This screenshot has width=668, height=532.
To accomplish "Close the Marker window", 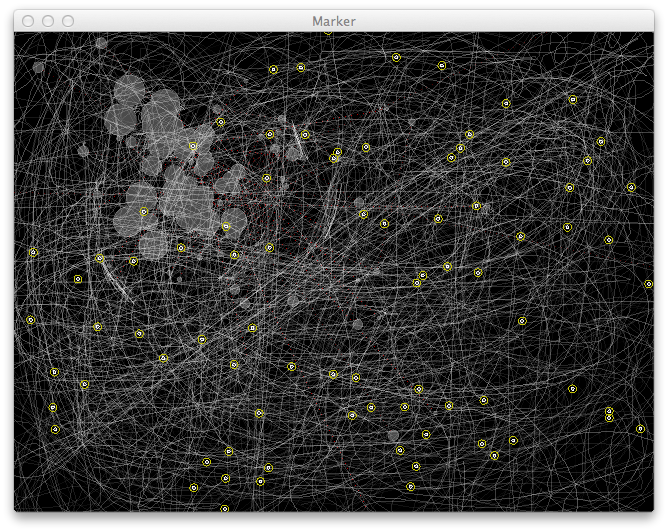I will pos(28,21).
